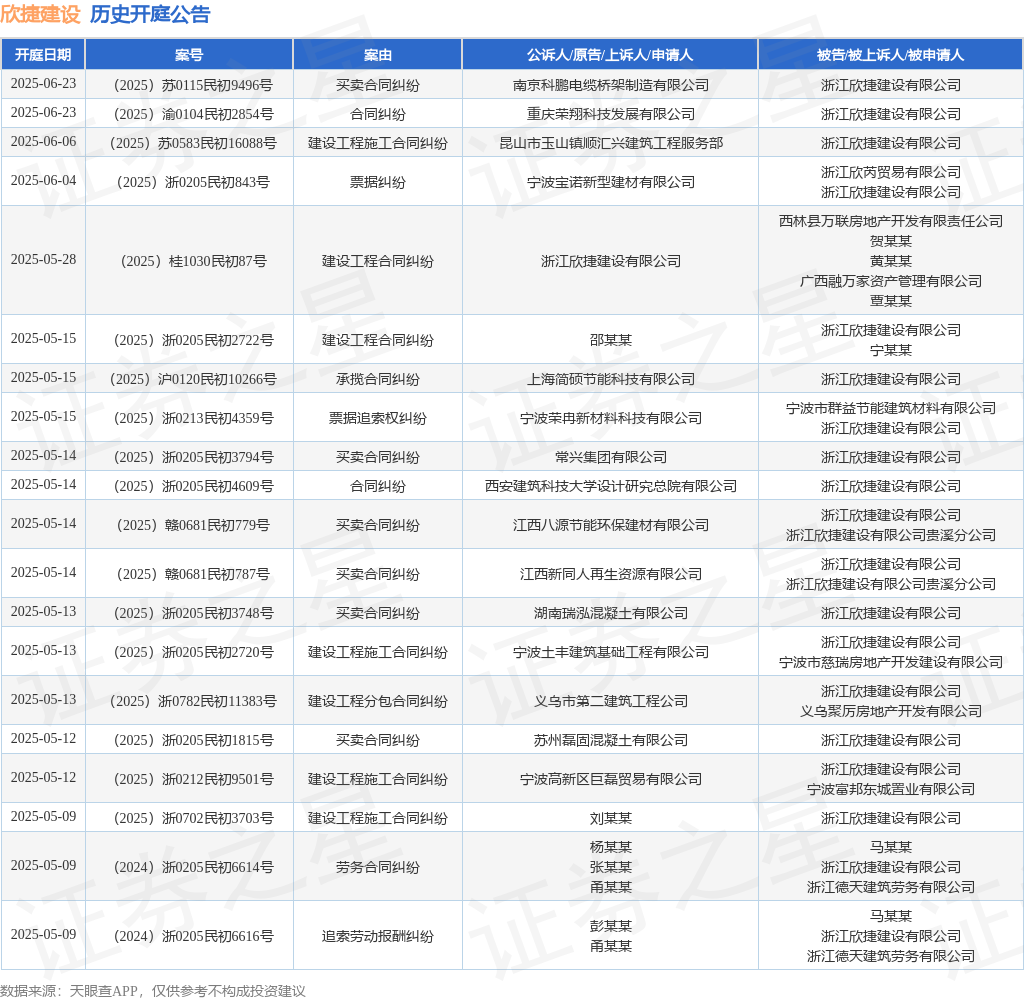Viewport: 1024px width, 1000px height.
Task: Select case number (2025)浙0702民初3703号
Action: point(189,818)
